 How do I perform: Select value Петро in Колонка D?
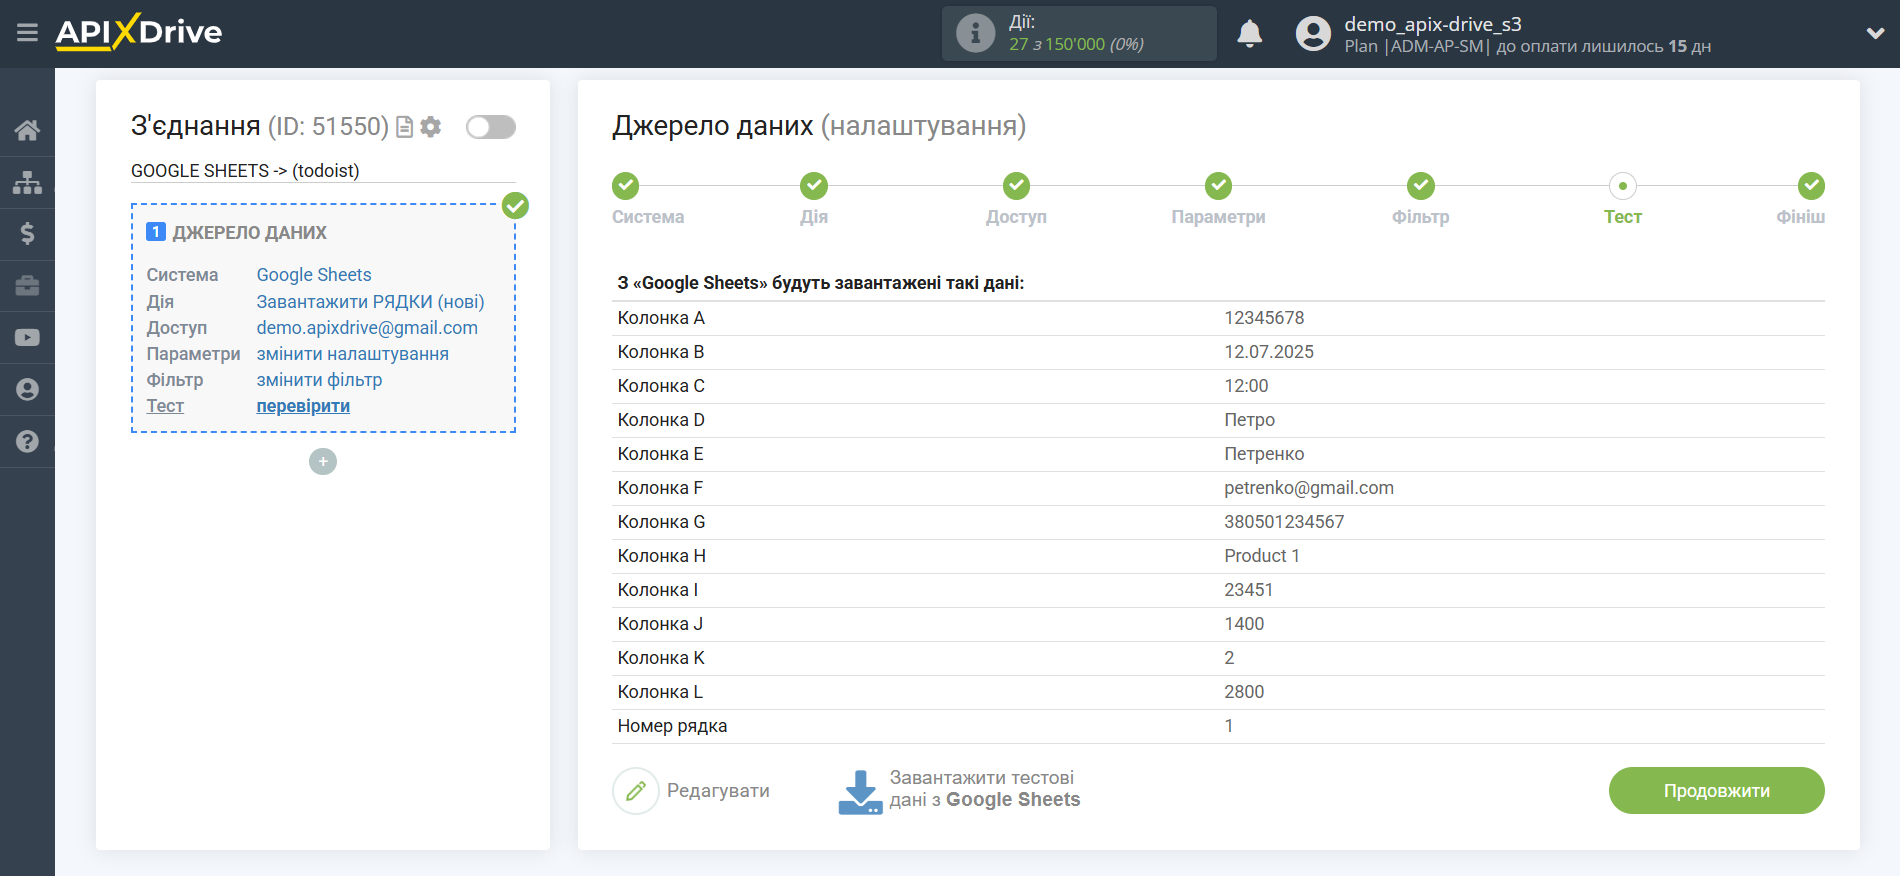(x=1249, y=420)
